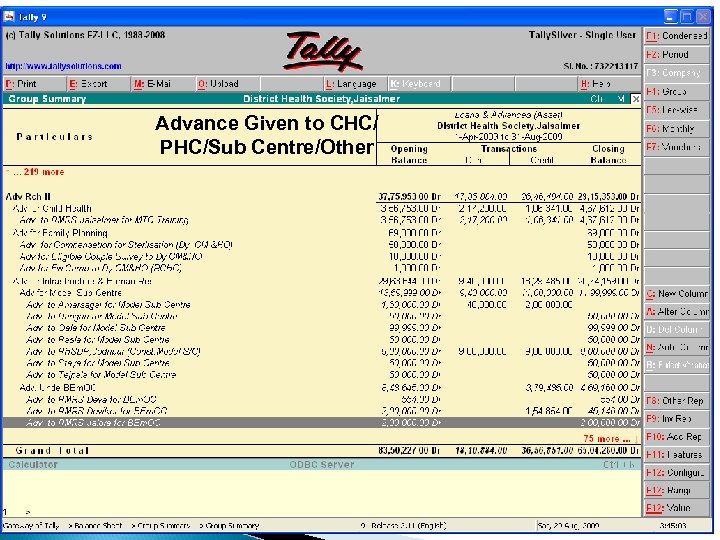Screen dimensions: 720x540
Task: Select Adv Under BEmOC group row
Action: (x=321, y=388)
